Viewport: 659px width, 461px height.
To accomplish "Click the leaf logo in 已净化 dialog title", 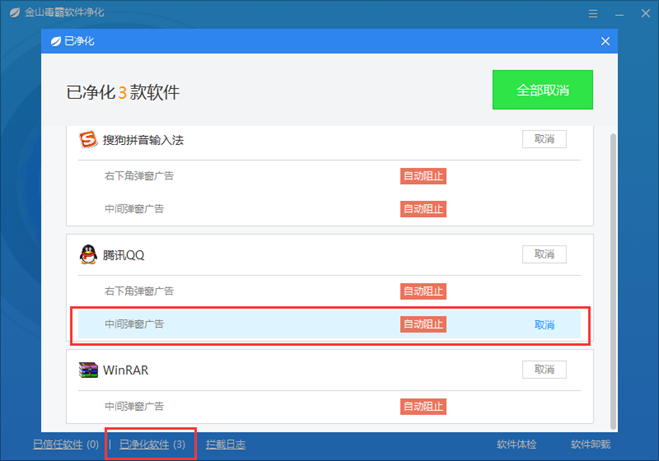I will pyautogui.click(x=55, y=41).
